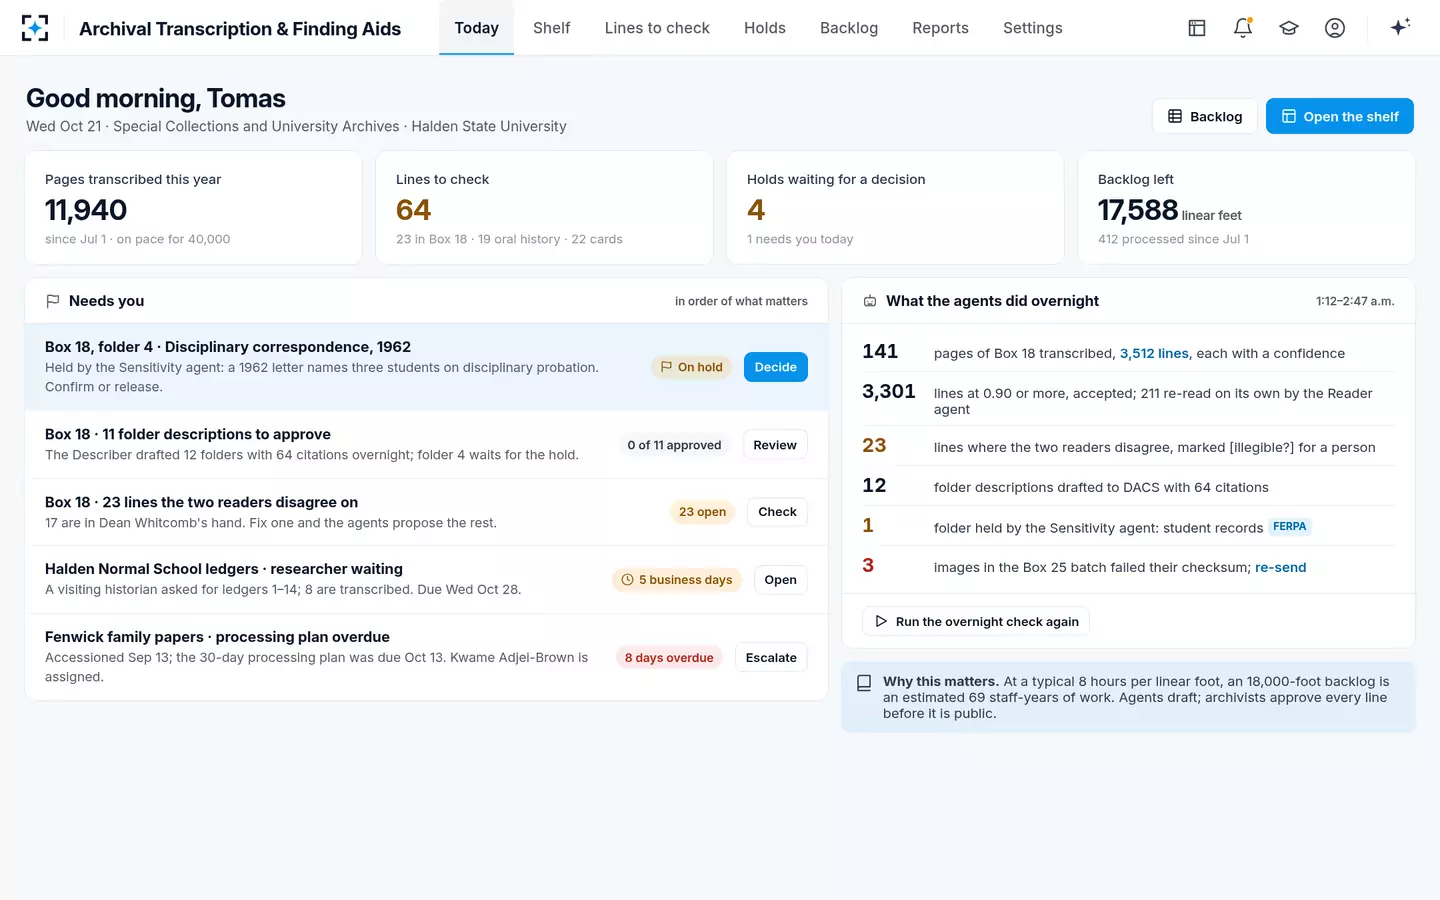Open the Reports tab
Screen dimensions: 1440x900
[x=940, y=28]
